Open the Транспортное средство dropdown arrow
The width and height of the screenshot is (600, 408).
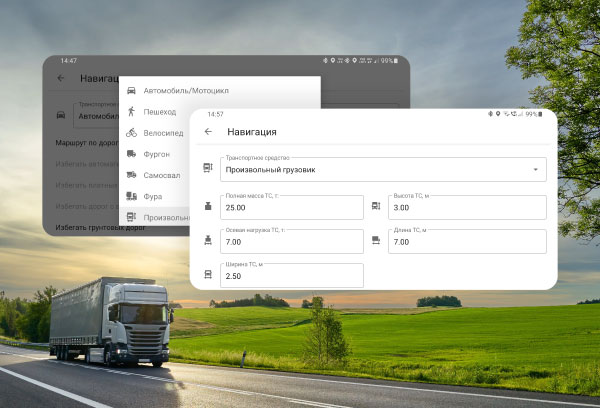point(535,170)
